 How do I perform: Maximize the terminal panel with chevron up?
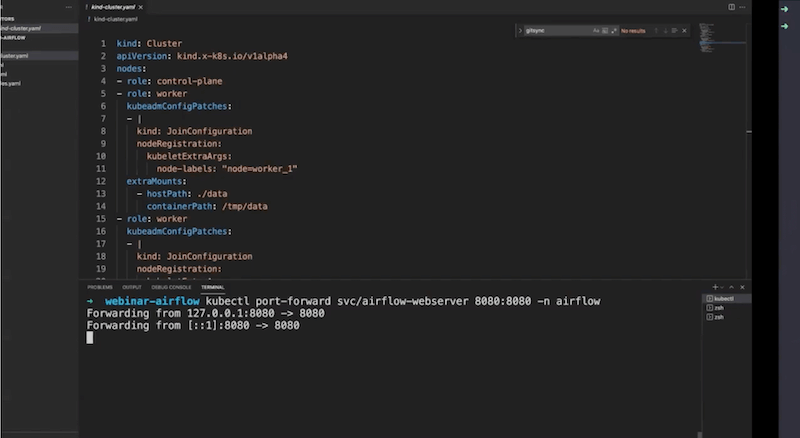click(732, 287)
